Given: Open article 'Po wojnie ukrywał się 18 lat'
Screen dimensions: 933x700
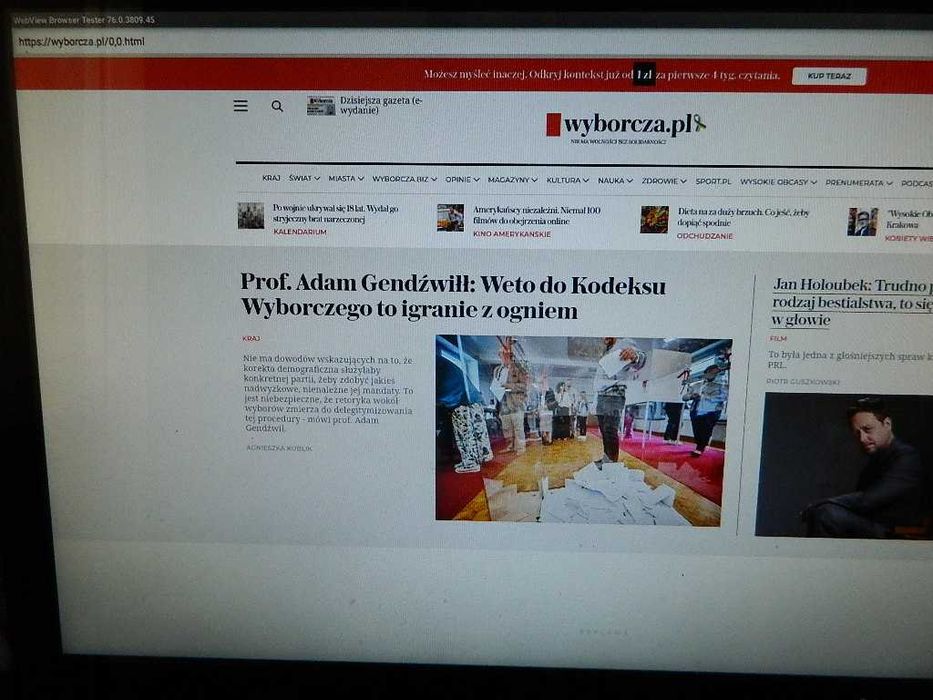Looking at the screenshot, I should click(x=336, y=214).
